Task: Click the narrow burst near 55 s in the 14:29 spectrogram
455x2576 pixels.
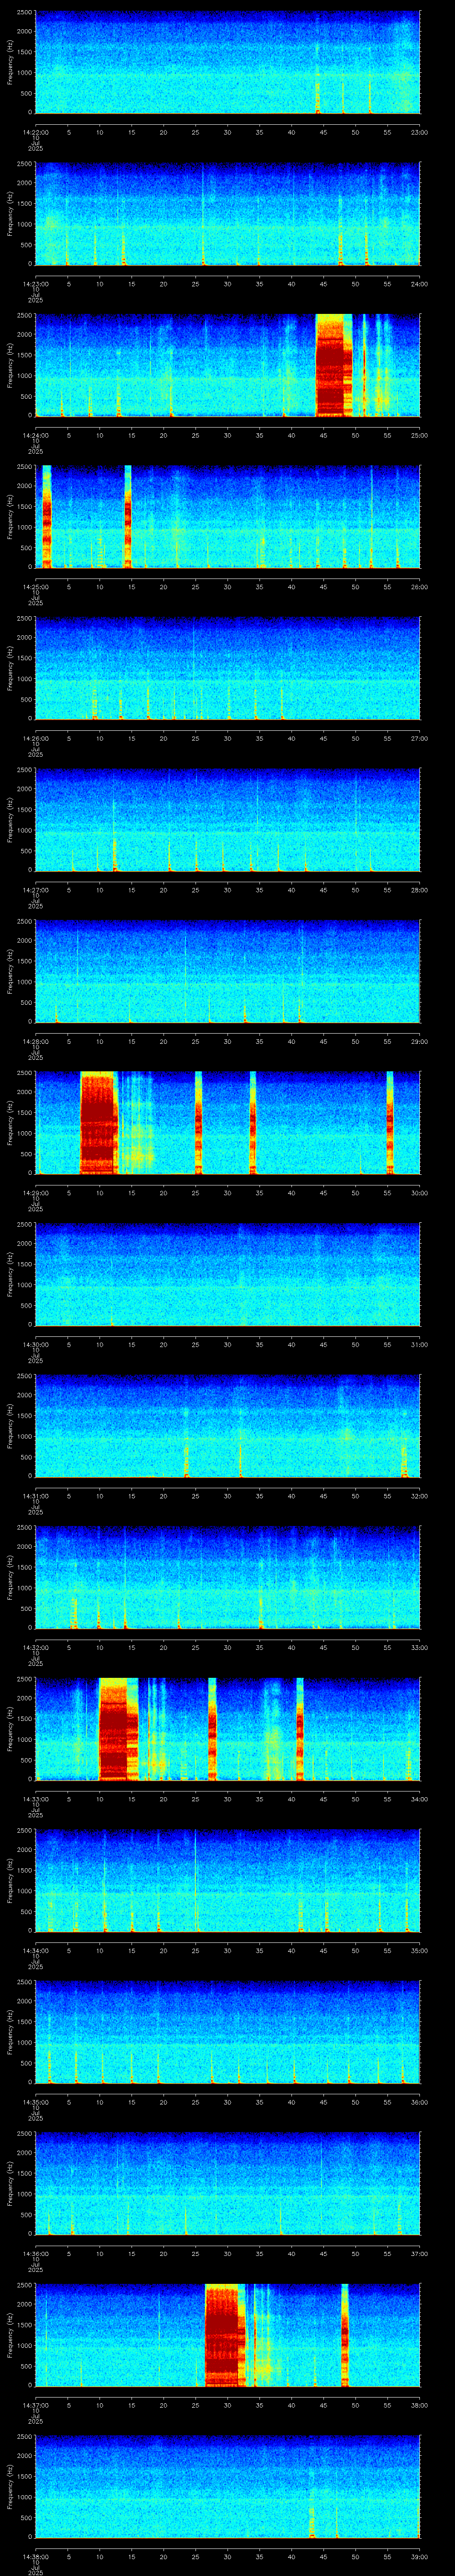Action: click(x=390, y=1122)
